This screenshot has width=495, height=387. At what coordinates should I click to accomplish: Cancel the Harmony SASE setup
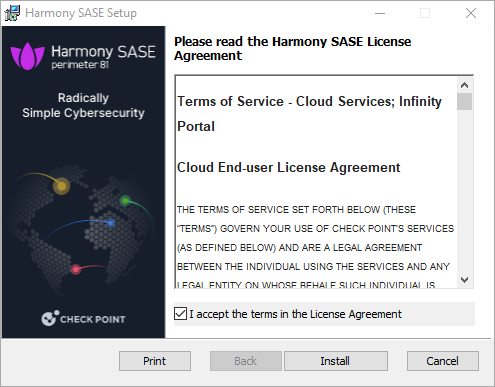click(x=443, y=361)
